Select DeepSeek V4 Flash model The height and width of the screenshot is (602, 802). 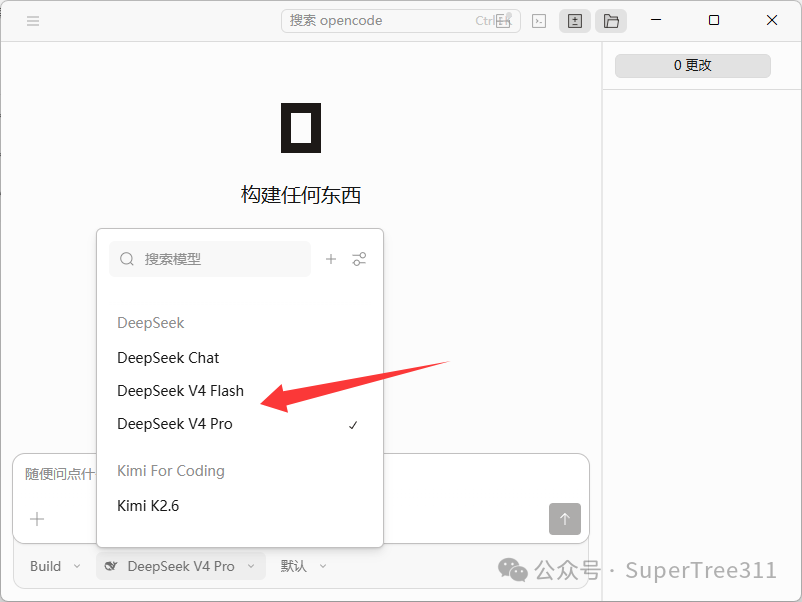pos(239,391)
